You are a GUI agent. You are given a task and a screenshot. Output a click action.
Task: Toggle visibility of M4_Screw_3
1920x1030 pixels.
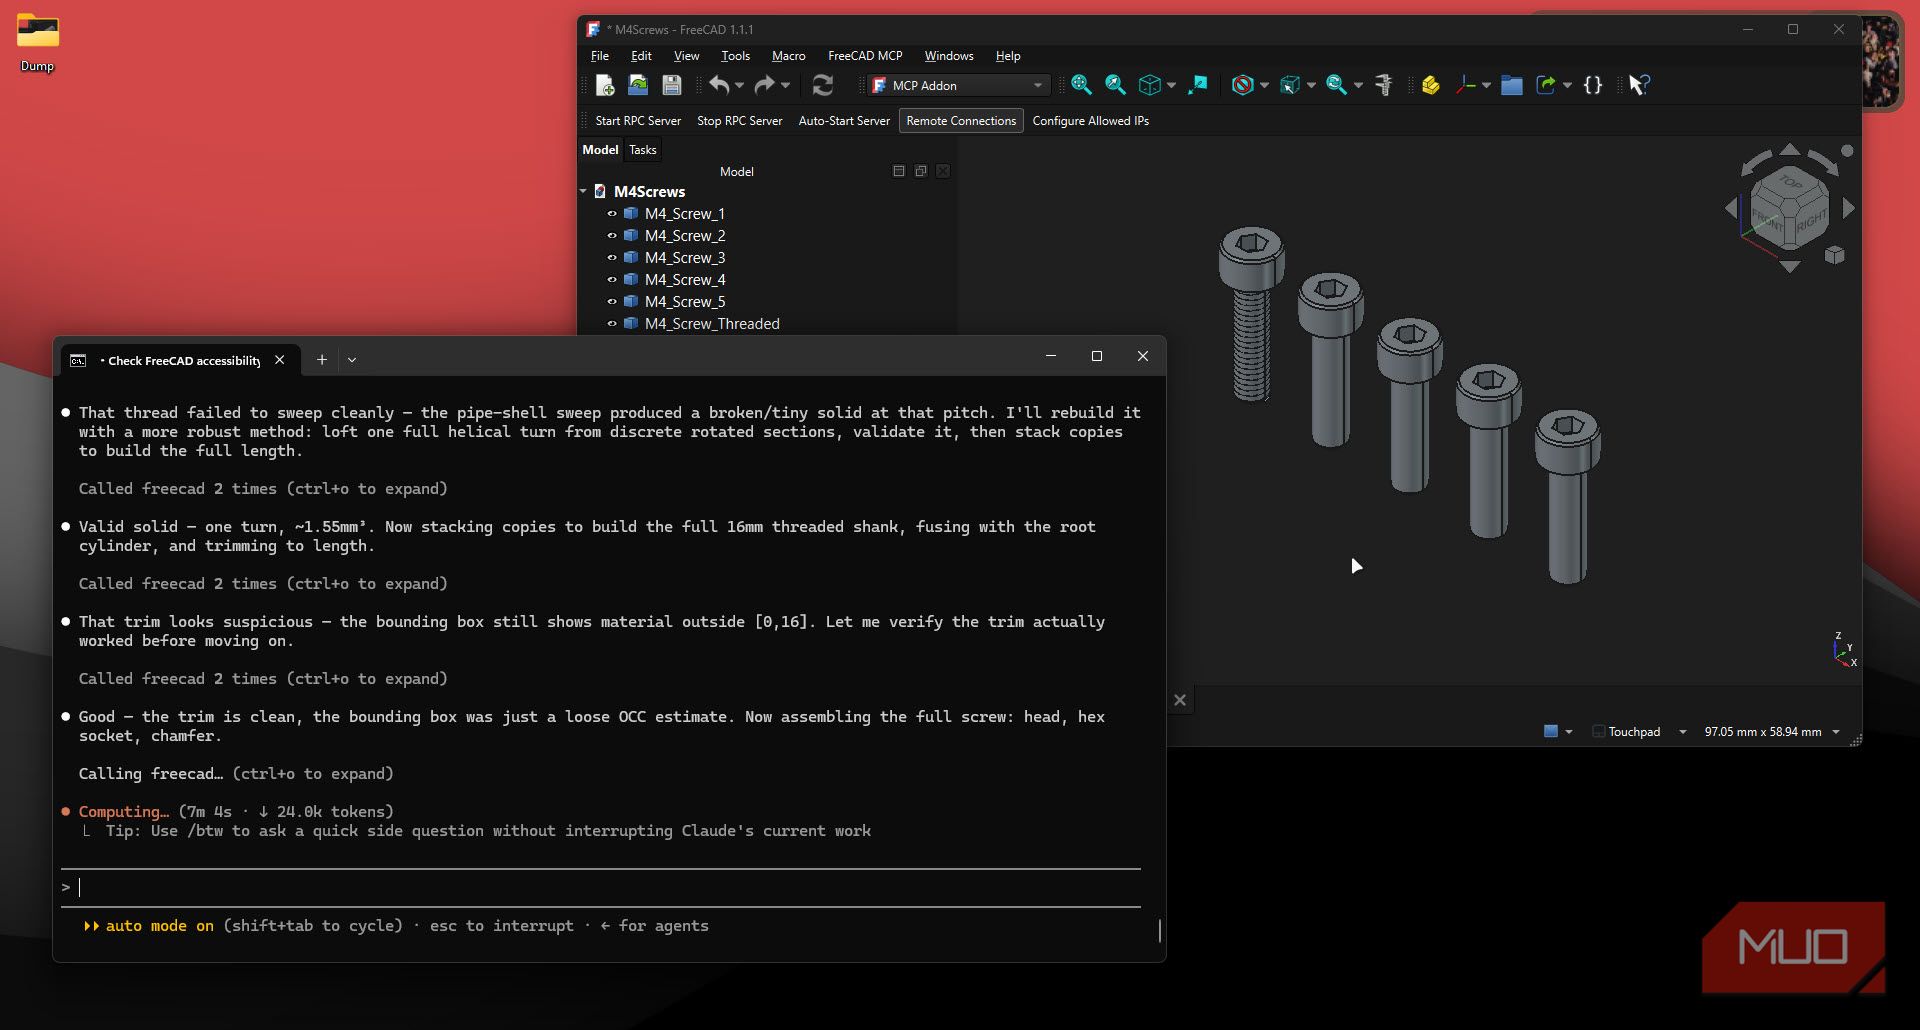click(612, 257)
